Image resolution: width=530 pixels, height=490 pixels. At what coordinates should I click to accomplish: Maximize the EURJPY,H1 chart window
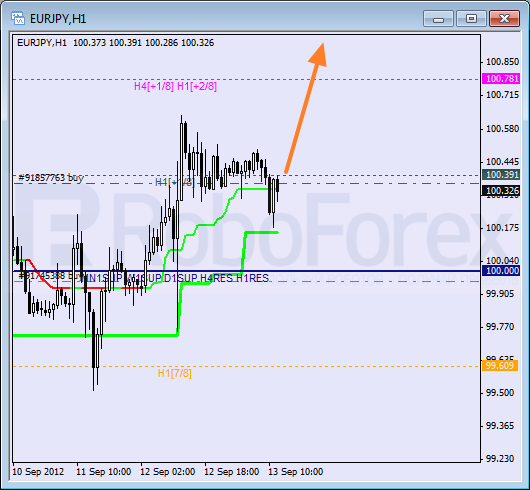[471, 18]
